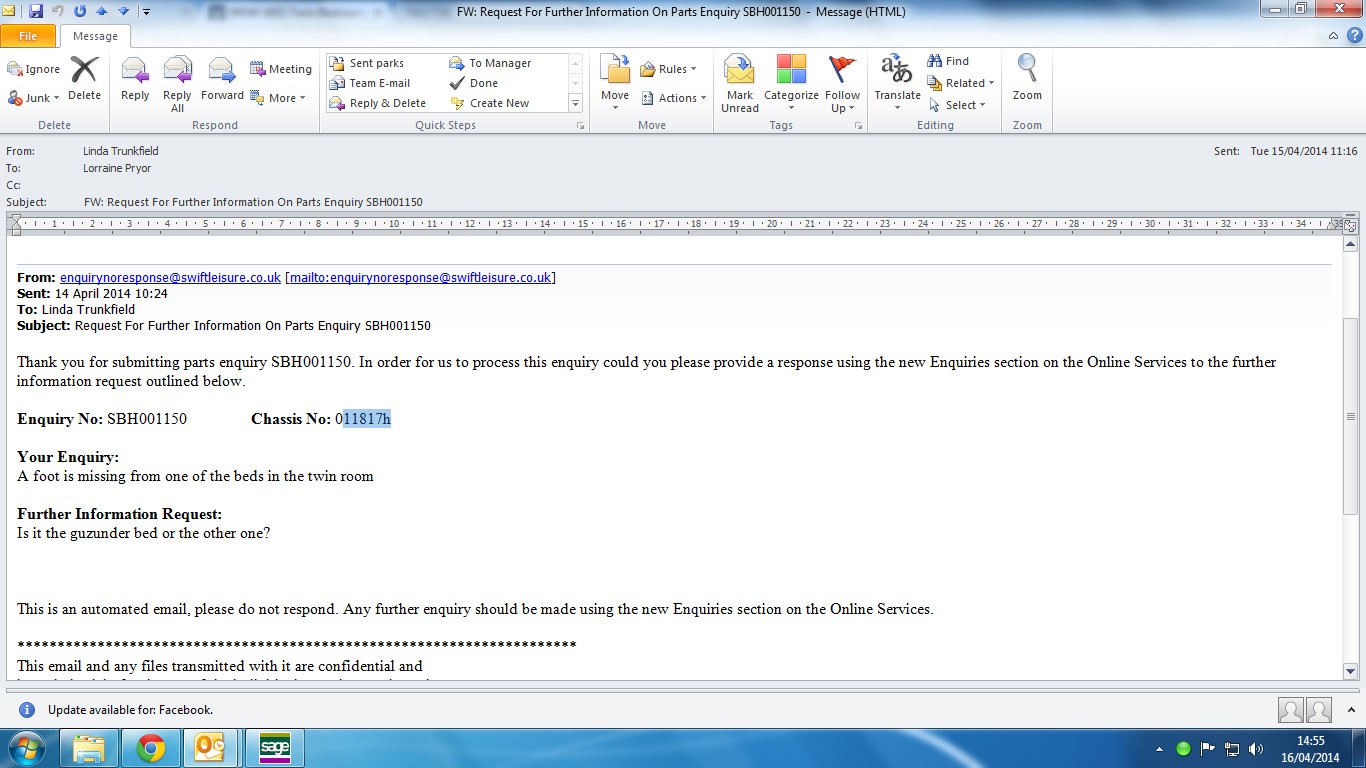Screen dimensions: 1366x768
Task: Click recipient Lorraine Pryor in header
Action: [117, 169]
